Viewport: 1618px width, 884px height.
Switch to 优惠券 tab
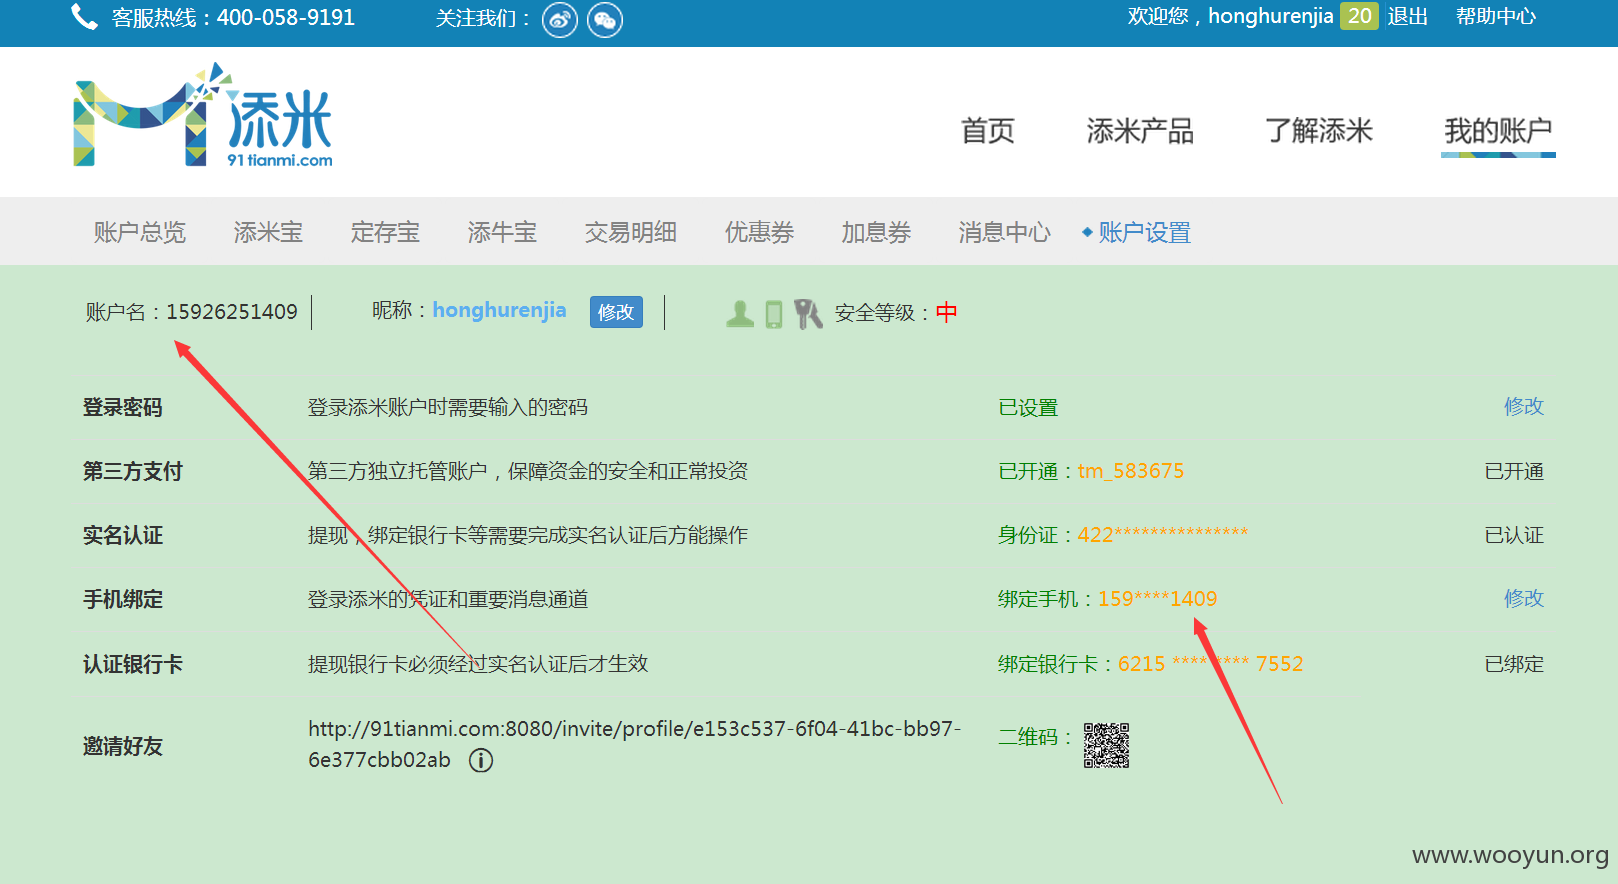pyautogui.click(x=759, y=232)
